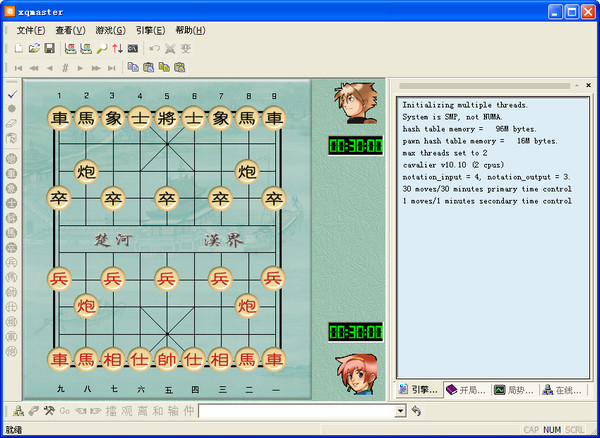This screenshot has width=600, height=438.
Task: Select the red 炮 on file 二
Action: coord(247,306)
